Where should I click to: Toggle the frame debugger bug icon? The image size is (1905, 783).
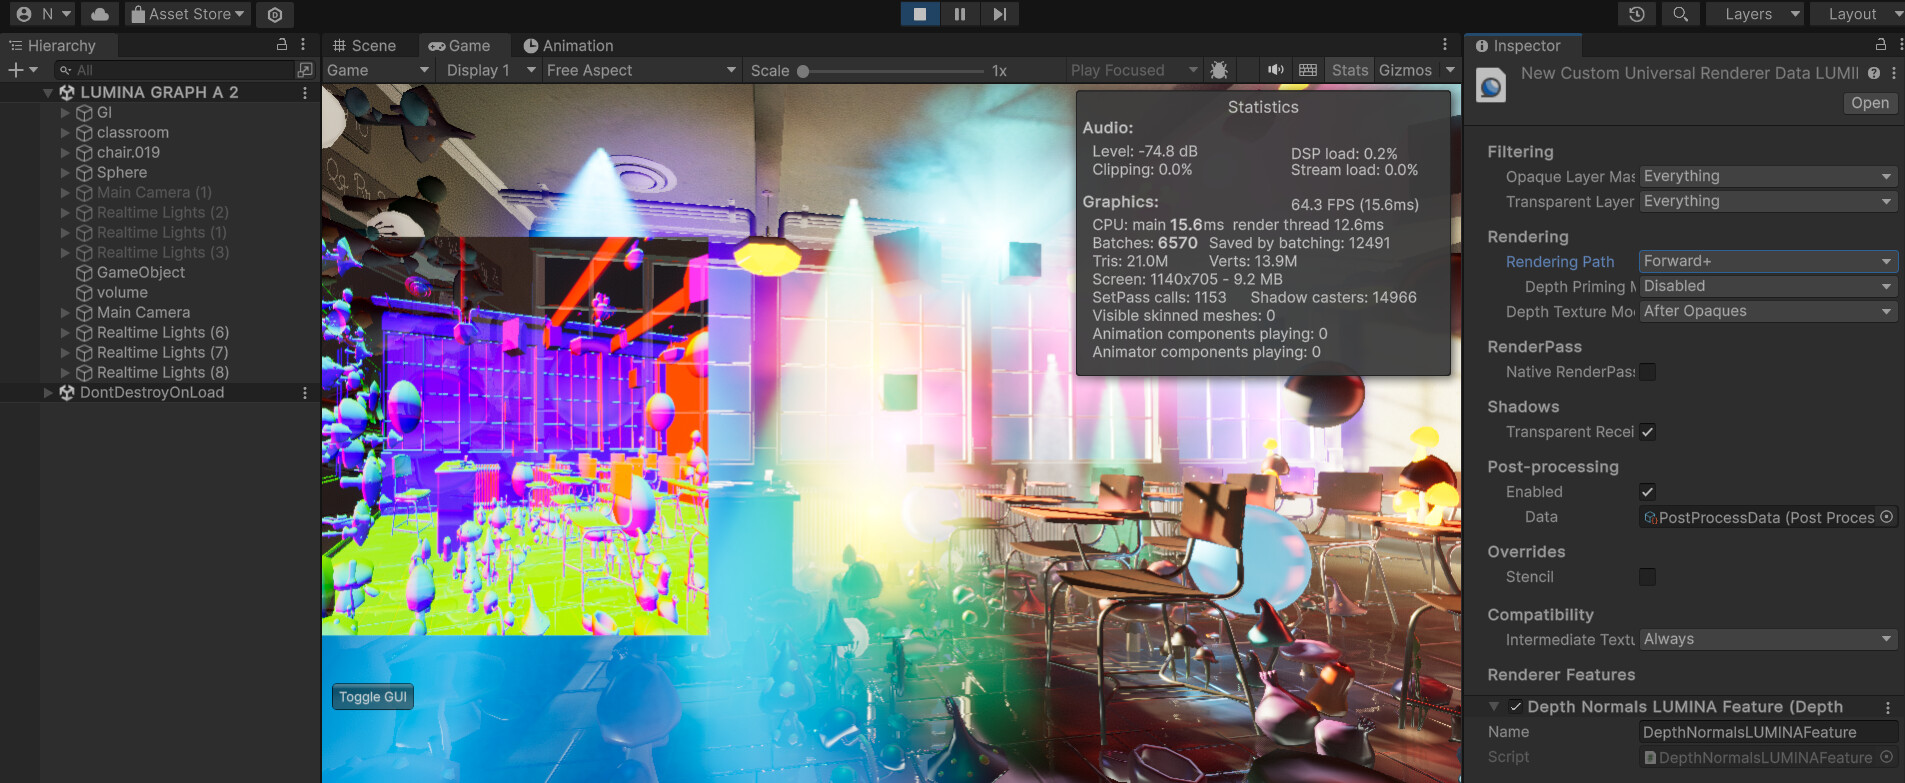point(1219,70)
